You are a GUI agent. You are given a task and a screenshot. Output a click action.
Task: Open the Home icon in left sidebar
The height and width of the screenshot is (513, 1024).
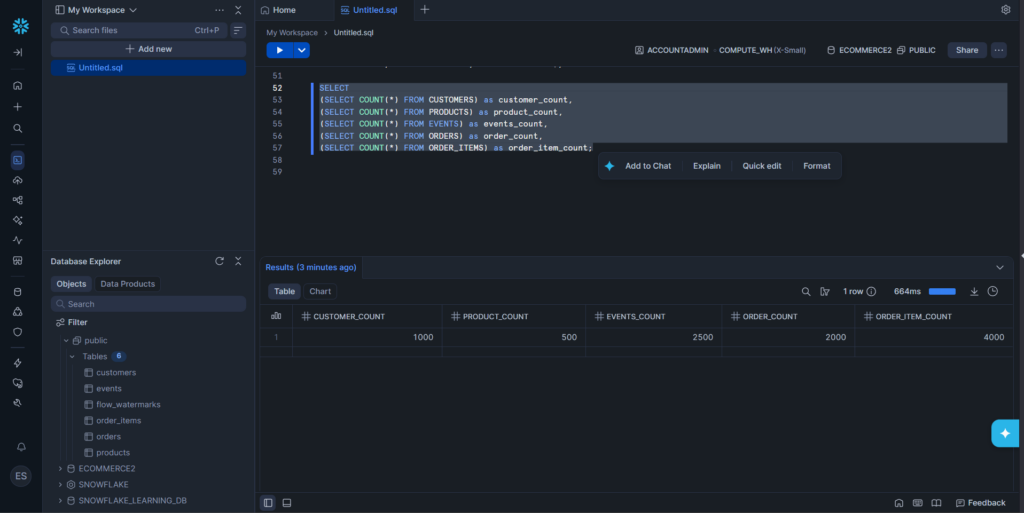click(18, 86)
